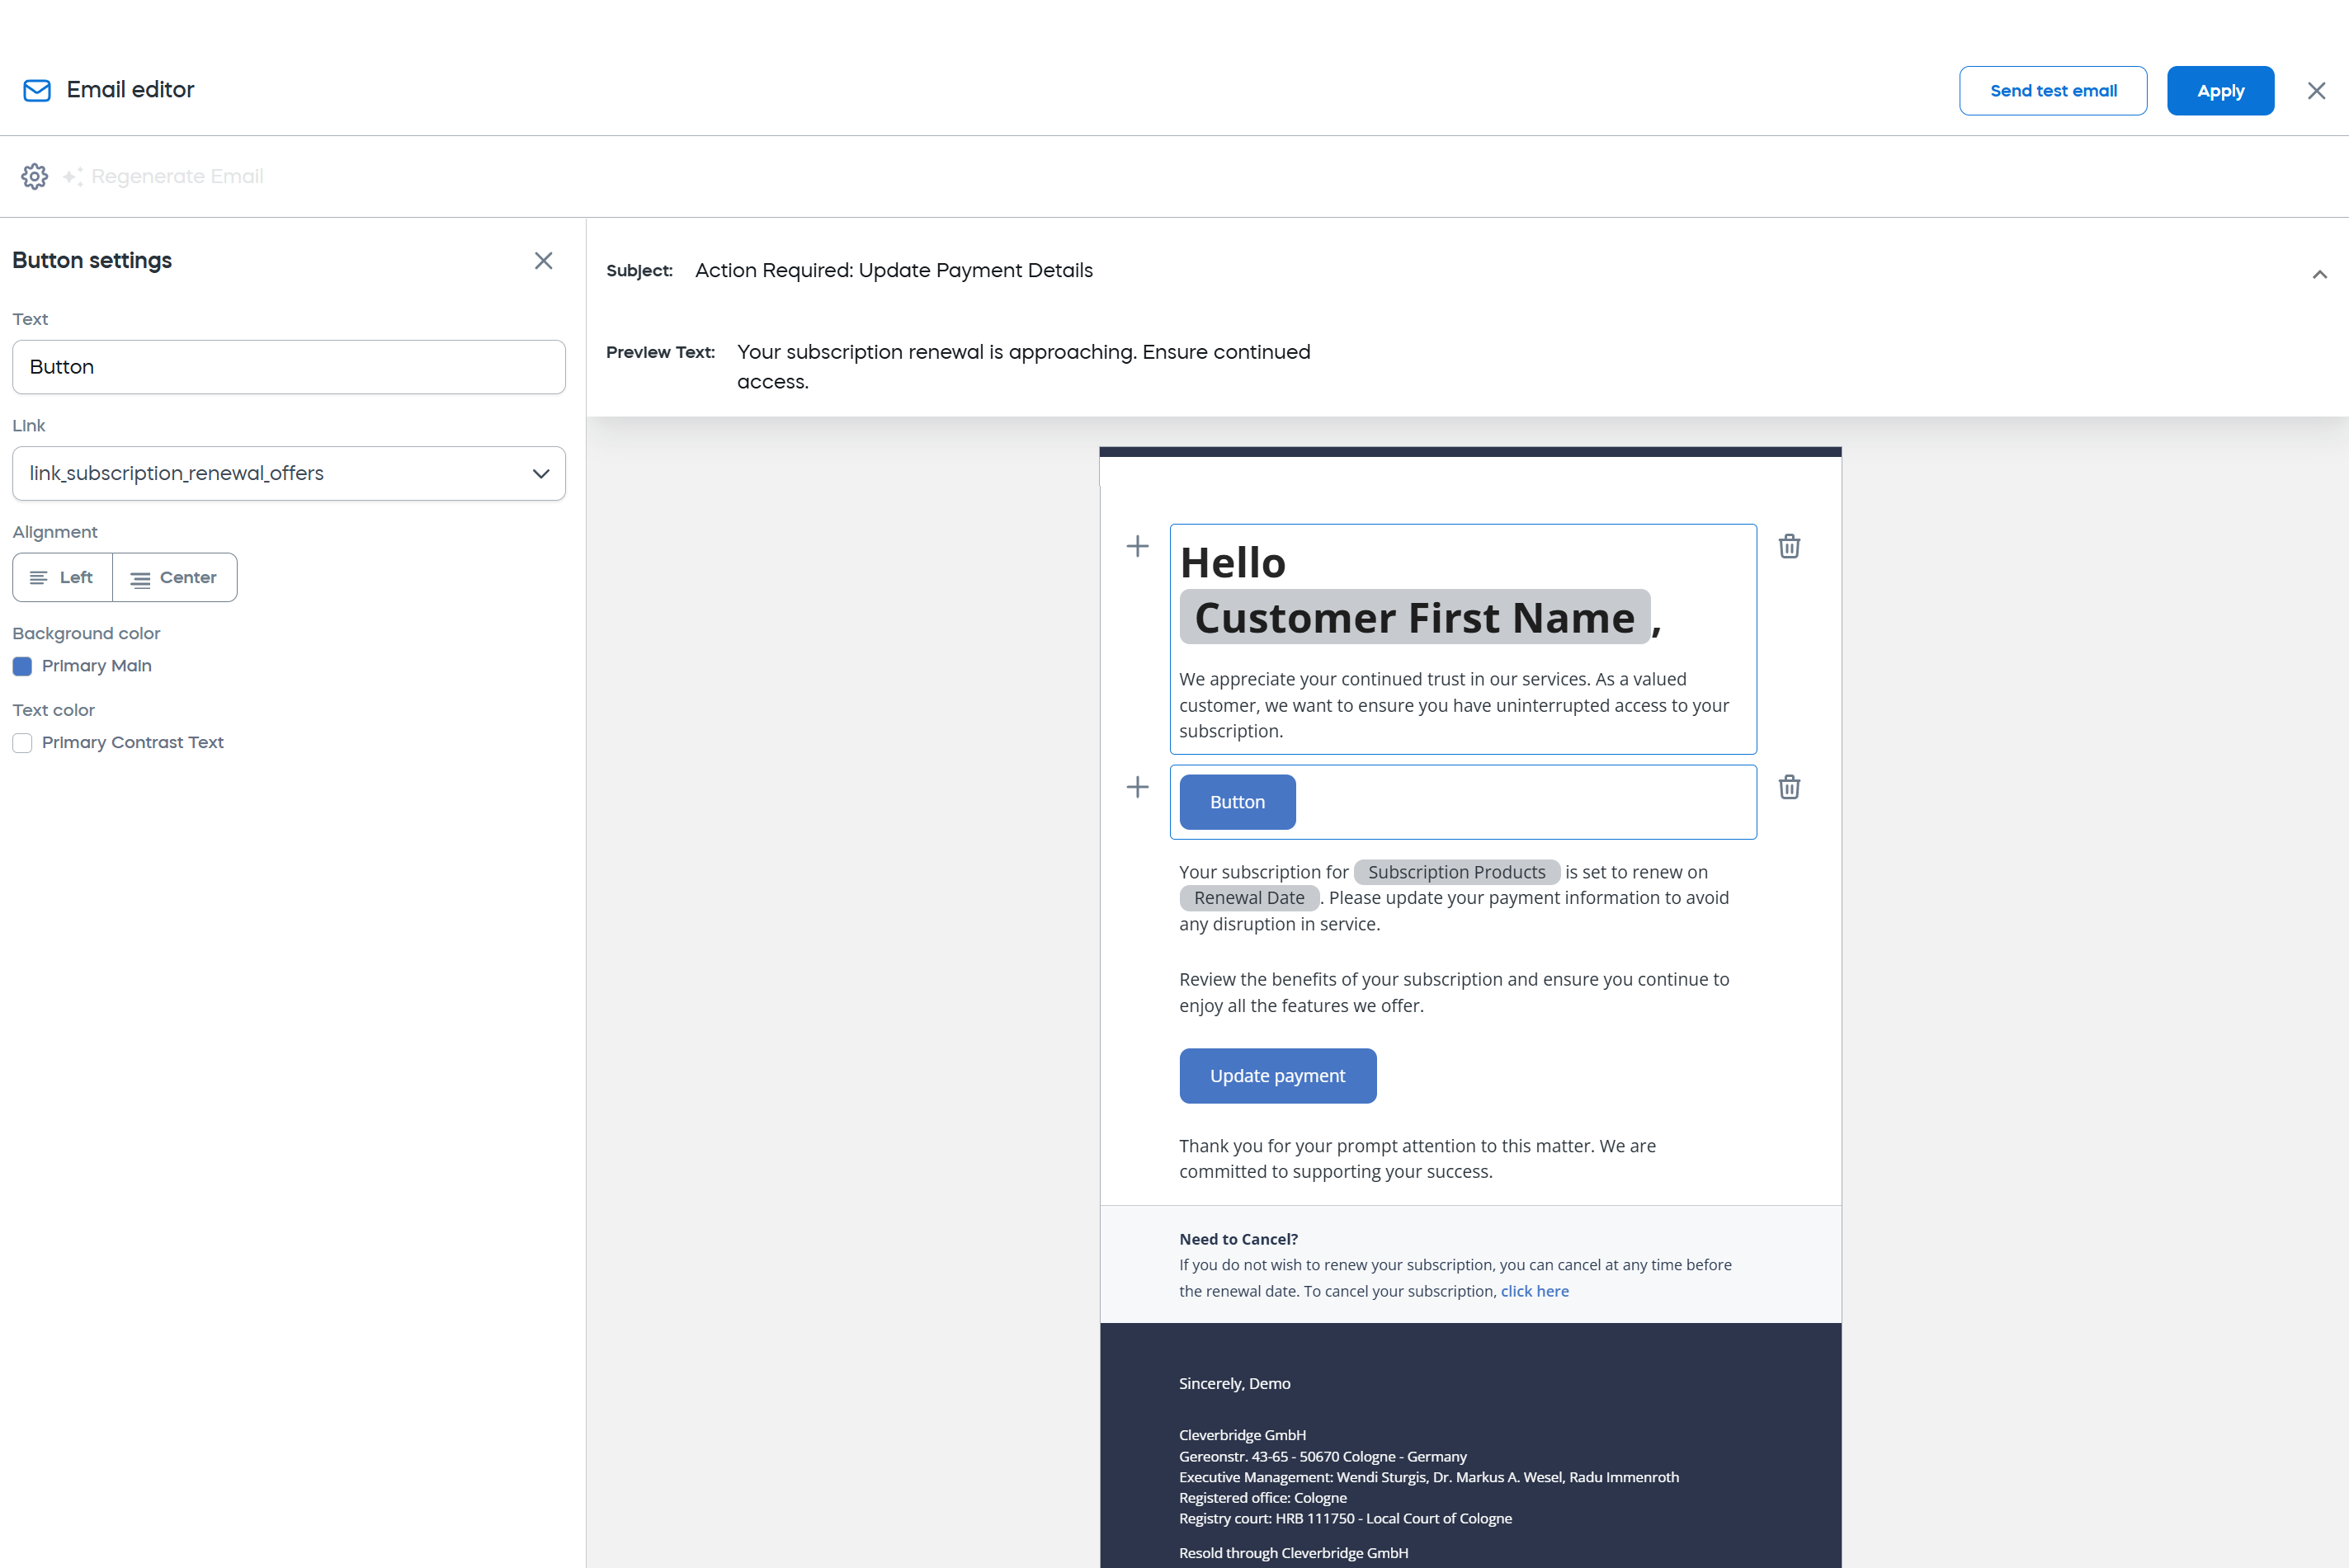2349x1568 pixels.
Task: Click the add block icon above button section
Action: click(x=1136, y=788)
